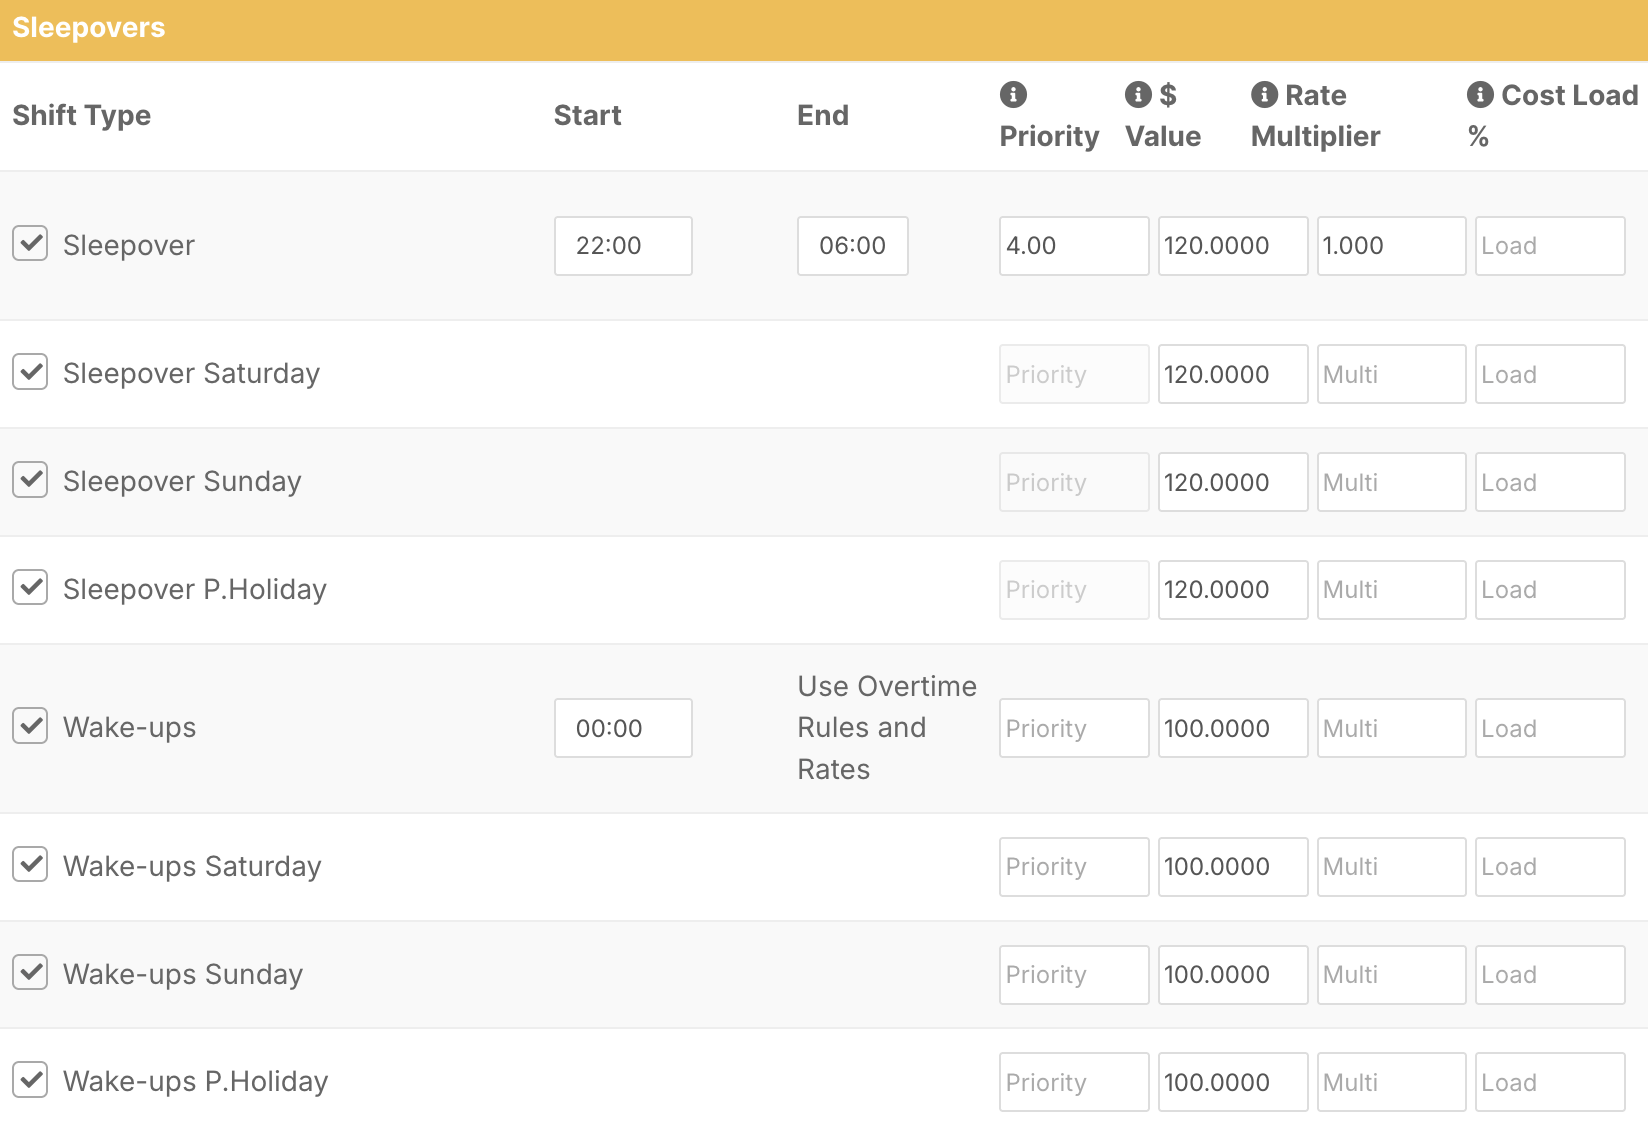Toggle the Wake-ups P.Holiday checkbox
1648x1134 pixels.
click(30, 1080)
